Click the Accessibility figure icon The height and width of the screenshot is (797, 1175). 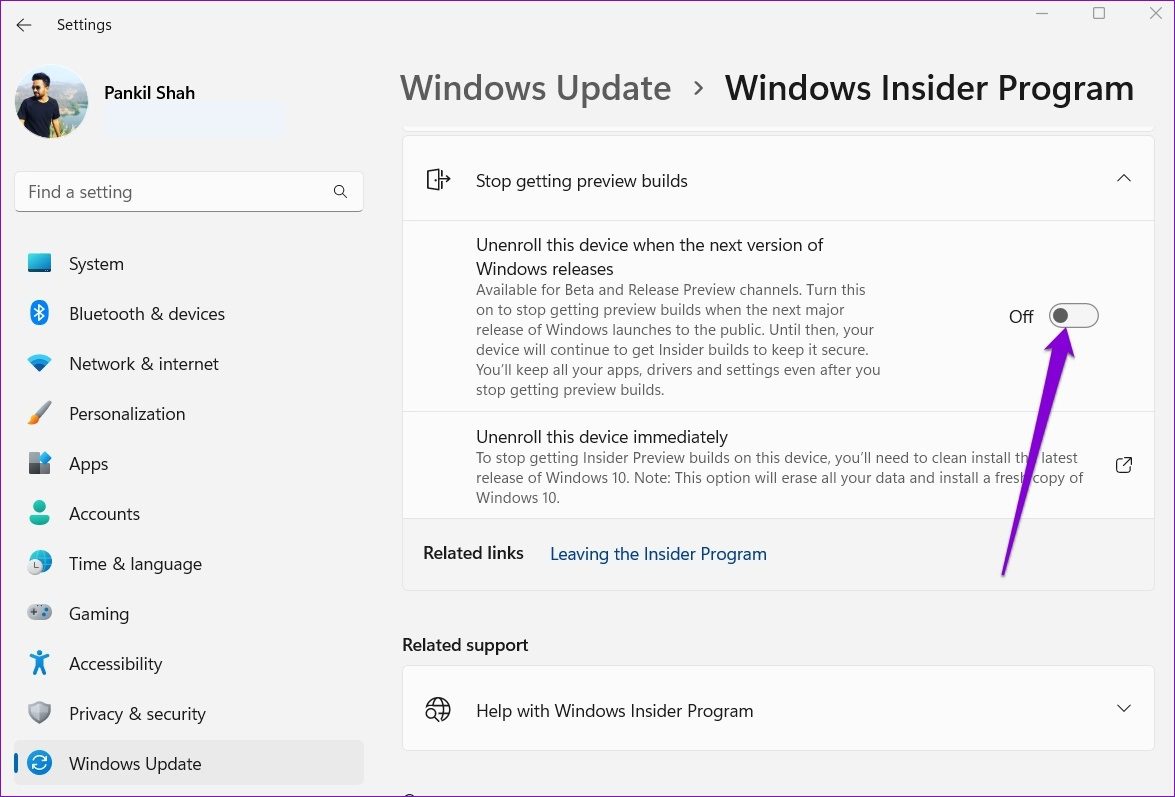pyautogui.click(x=40, y=664)
